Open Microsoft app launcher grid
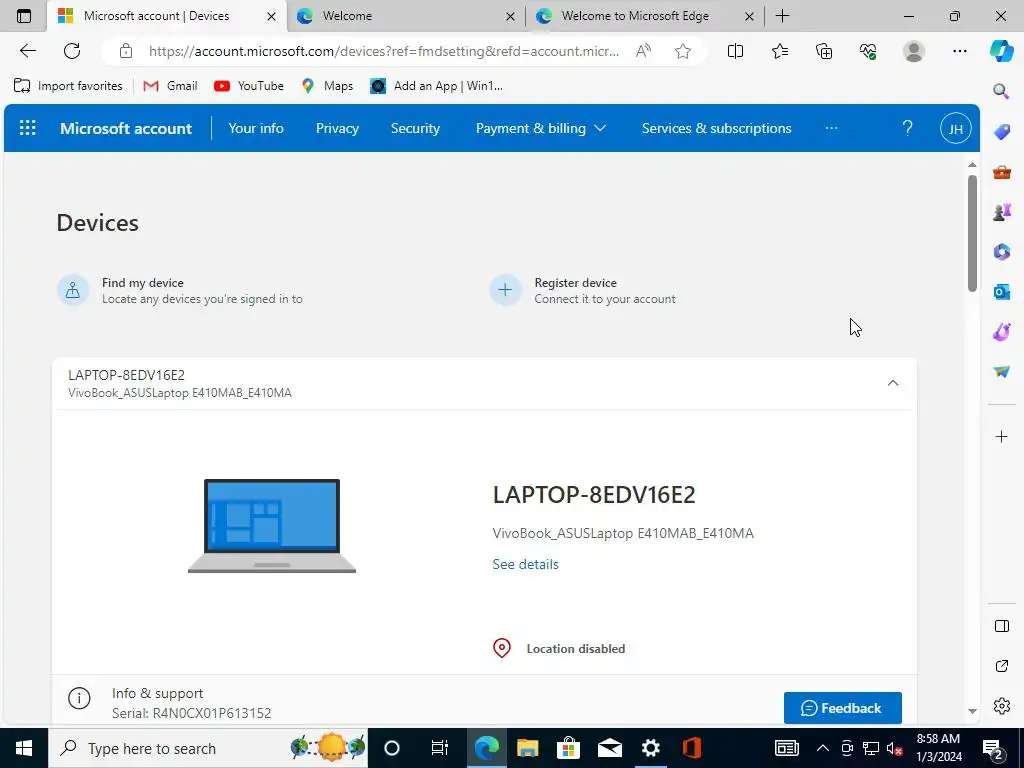The height and width of the screenshot is (768, 1024). tap(27, 128)
